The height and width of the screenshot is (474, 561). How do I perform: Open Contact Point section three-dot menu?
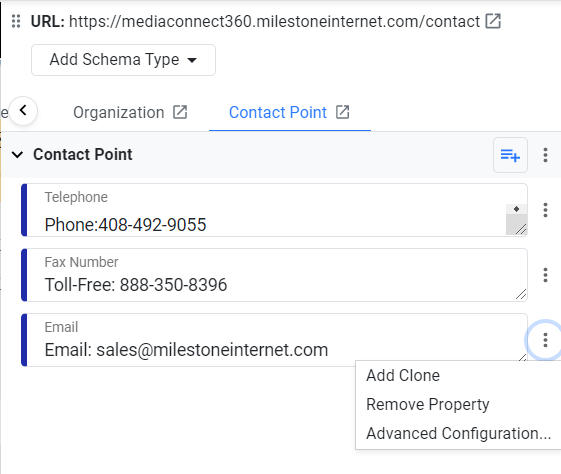(x=545, y=155)
